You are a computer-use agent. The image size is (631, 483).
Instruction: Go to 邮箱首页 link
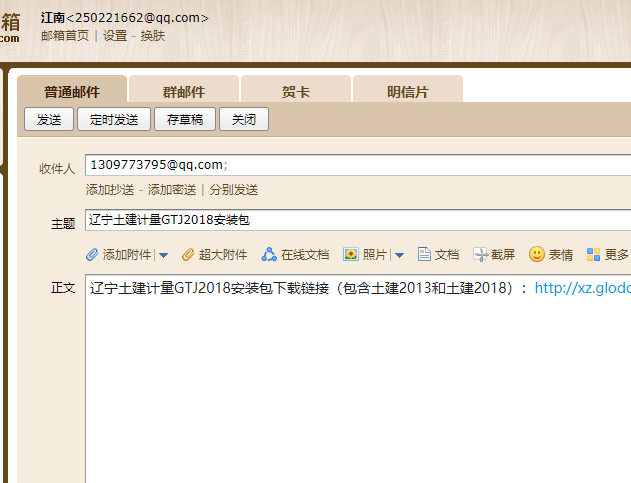pyautogui.click(x=65, y=36)
